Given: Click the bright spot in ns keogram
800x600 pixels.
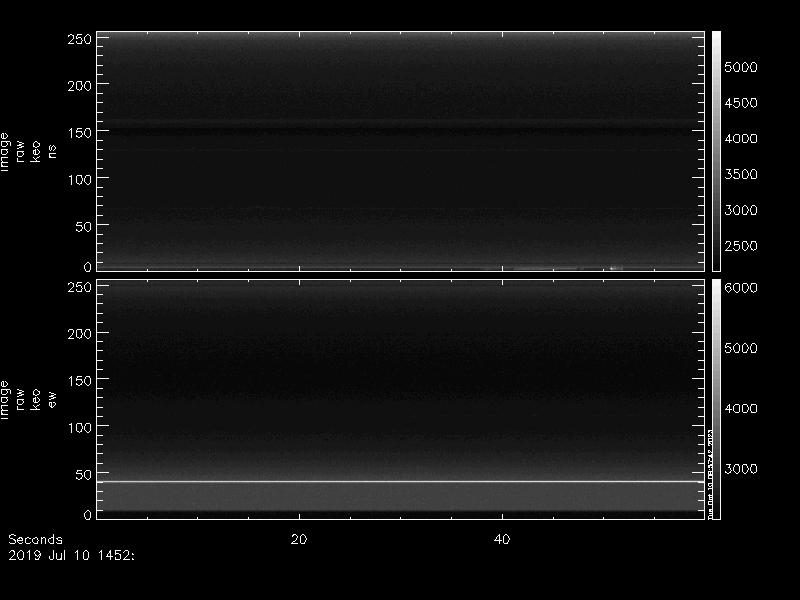Looking at the screenshot, I should coord(616,267).
